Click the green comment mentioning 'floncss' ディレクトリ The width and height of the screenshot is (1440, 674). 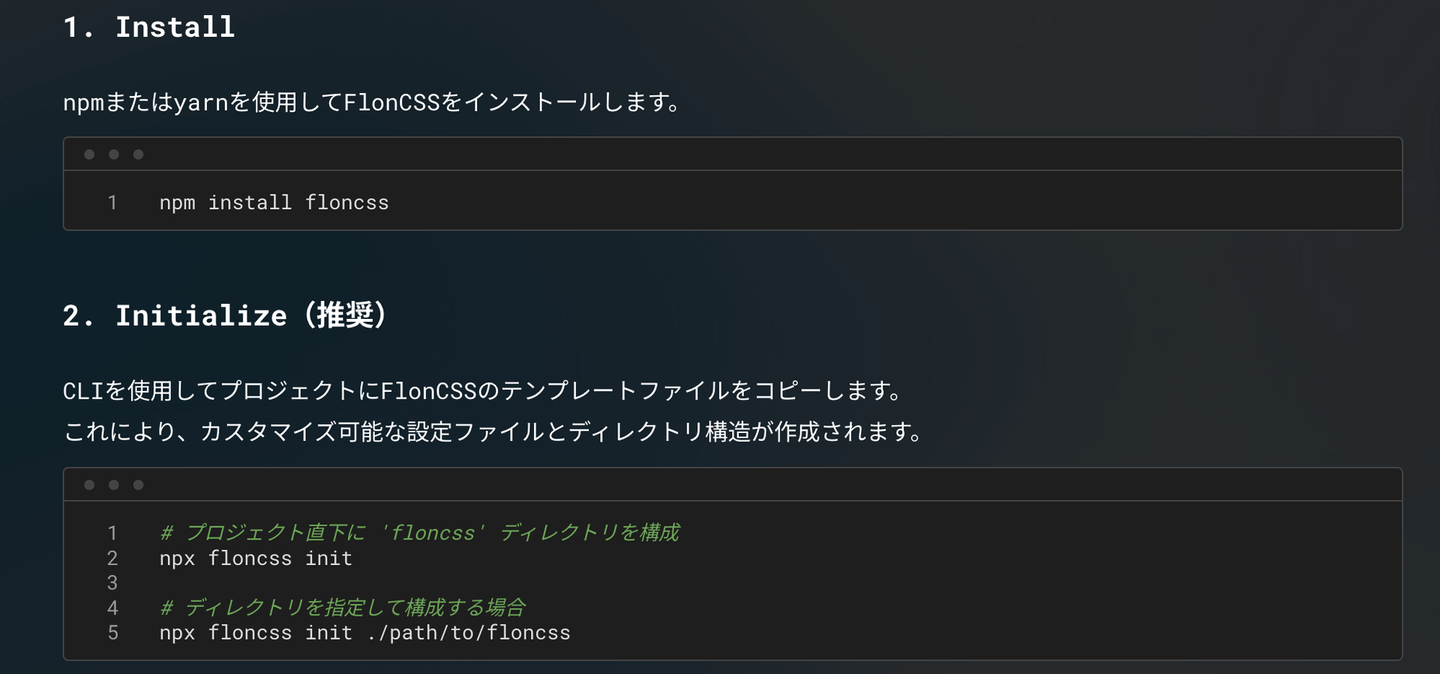click(x=419, y=533)
